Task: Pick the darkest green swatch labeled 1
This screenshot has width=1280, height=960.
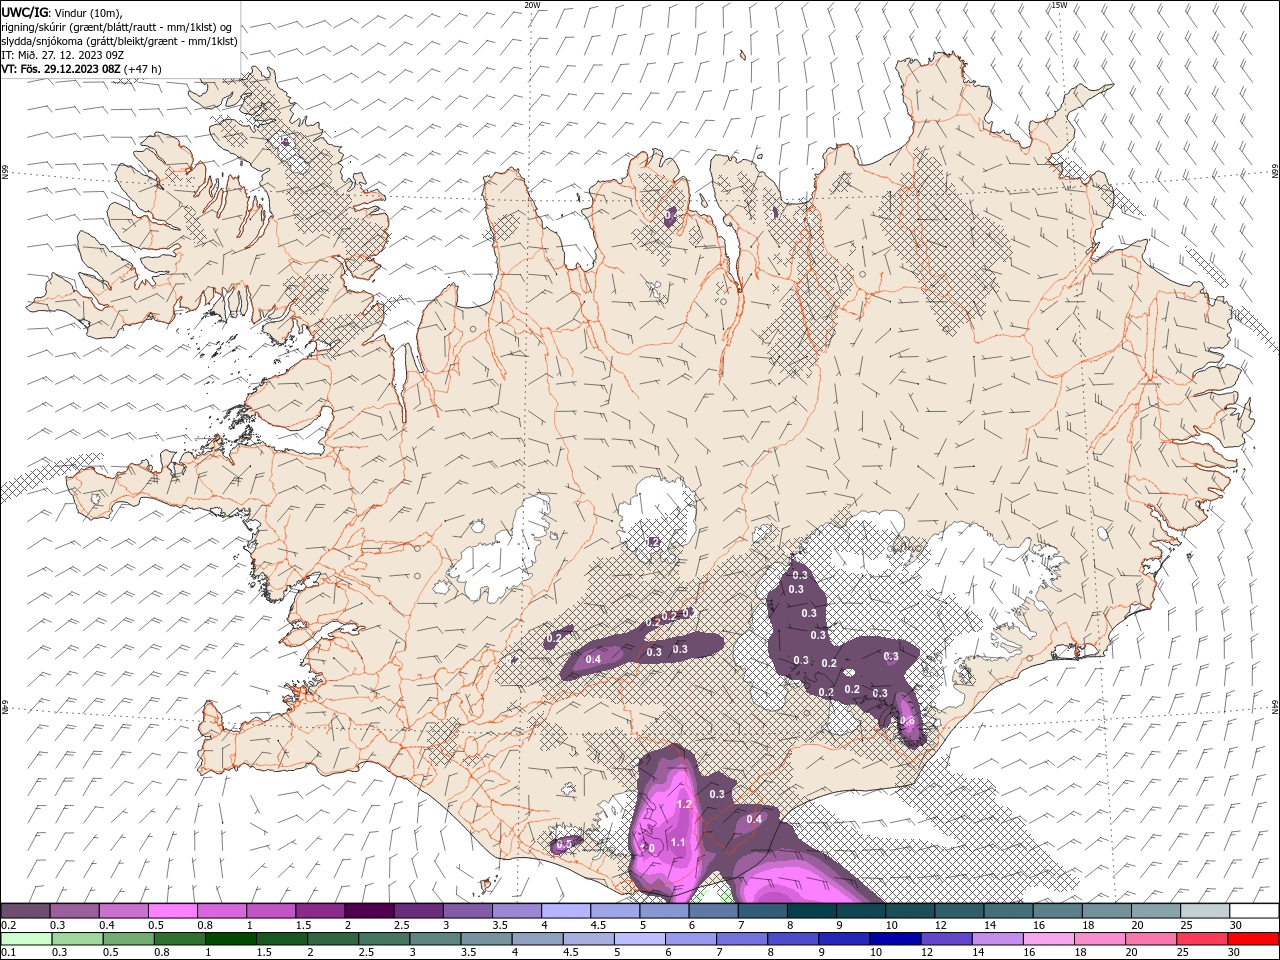Action: [x=230, y=939]
